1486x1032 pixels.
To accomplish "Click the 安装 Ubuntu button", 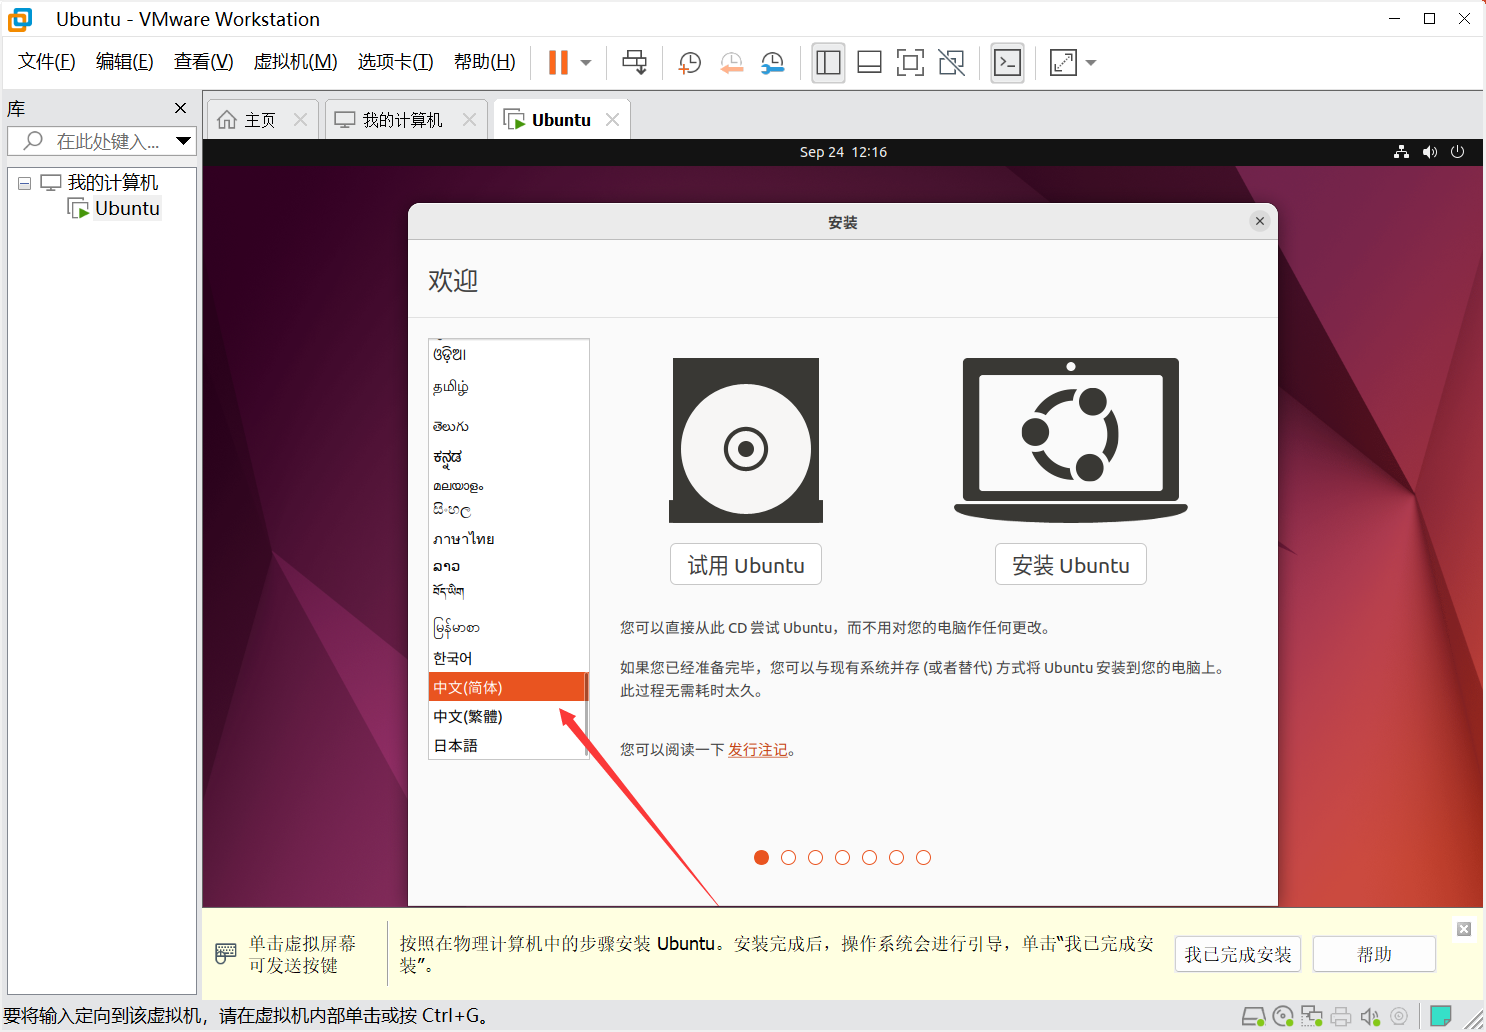I will (1071, 565).
